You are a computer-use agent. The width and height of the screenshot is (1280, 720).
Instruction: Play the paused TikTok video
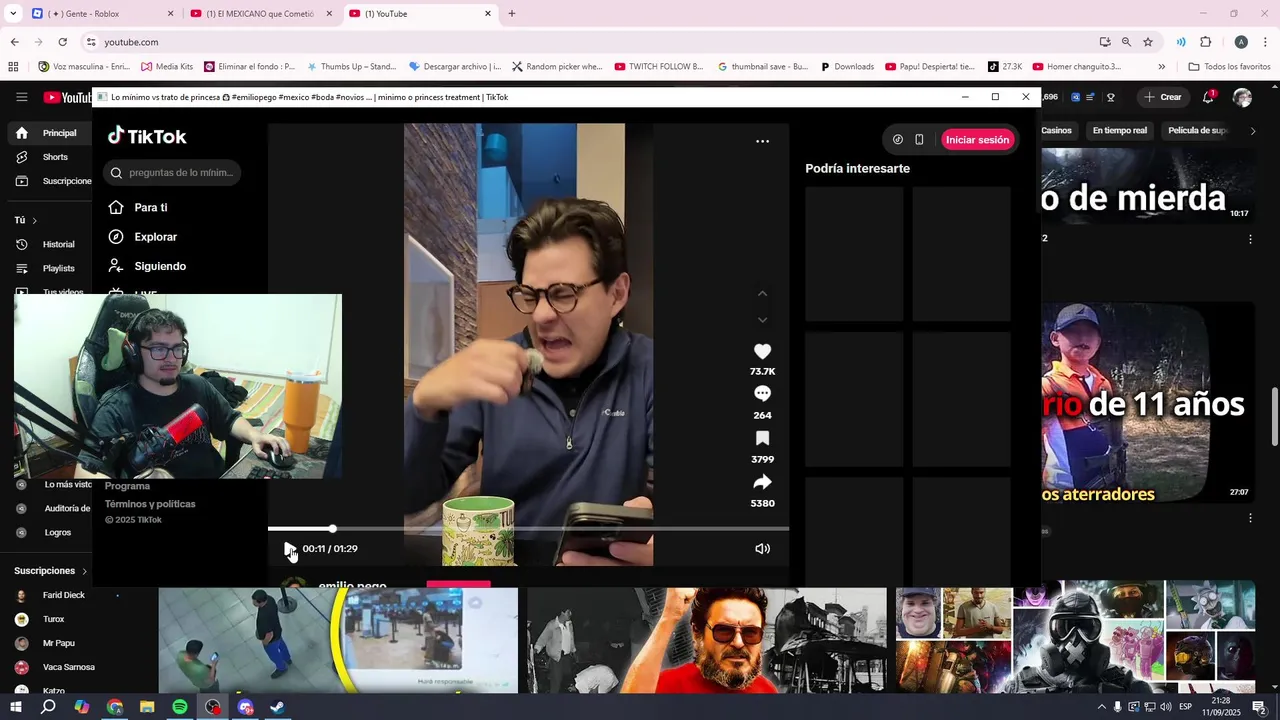pos(289,548)
